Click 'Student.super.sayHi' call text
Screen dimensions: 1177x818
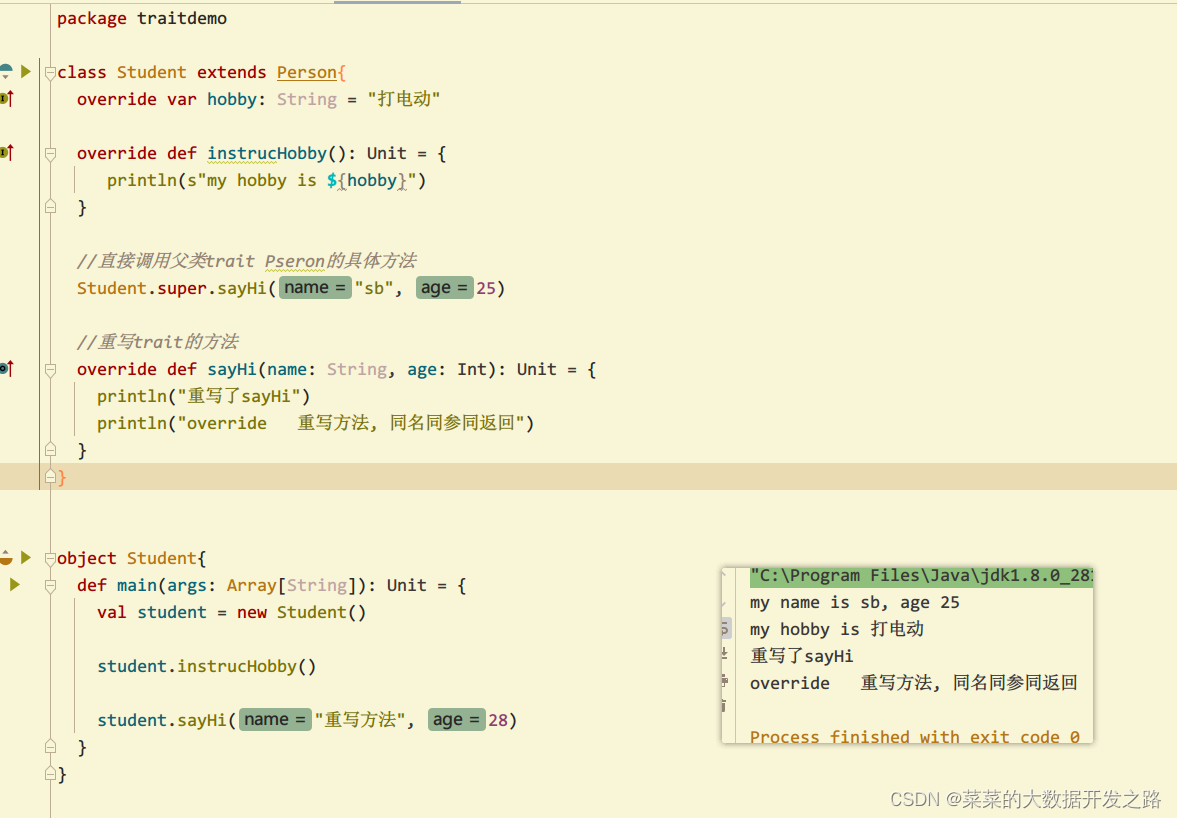(171, 288)
